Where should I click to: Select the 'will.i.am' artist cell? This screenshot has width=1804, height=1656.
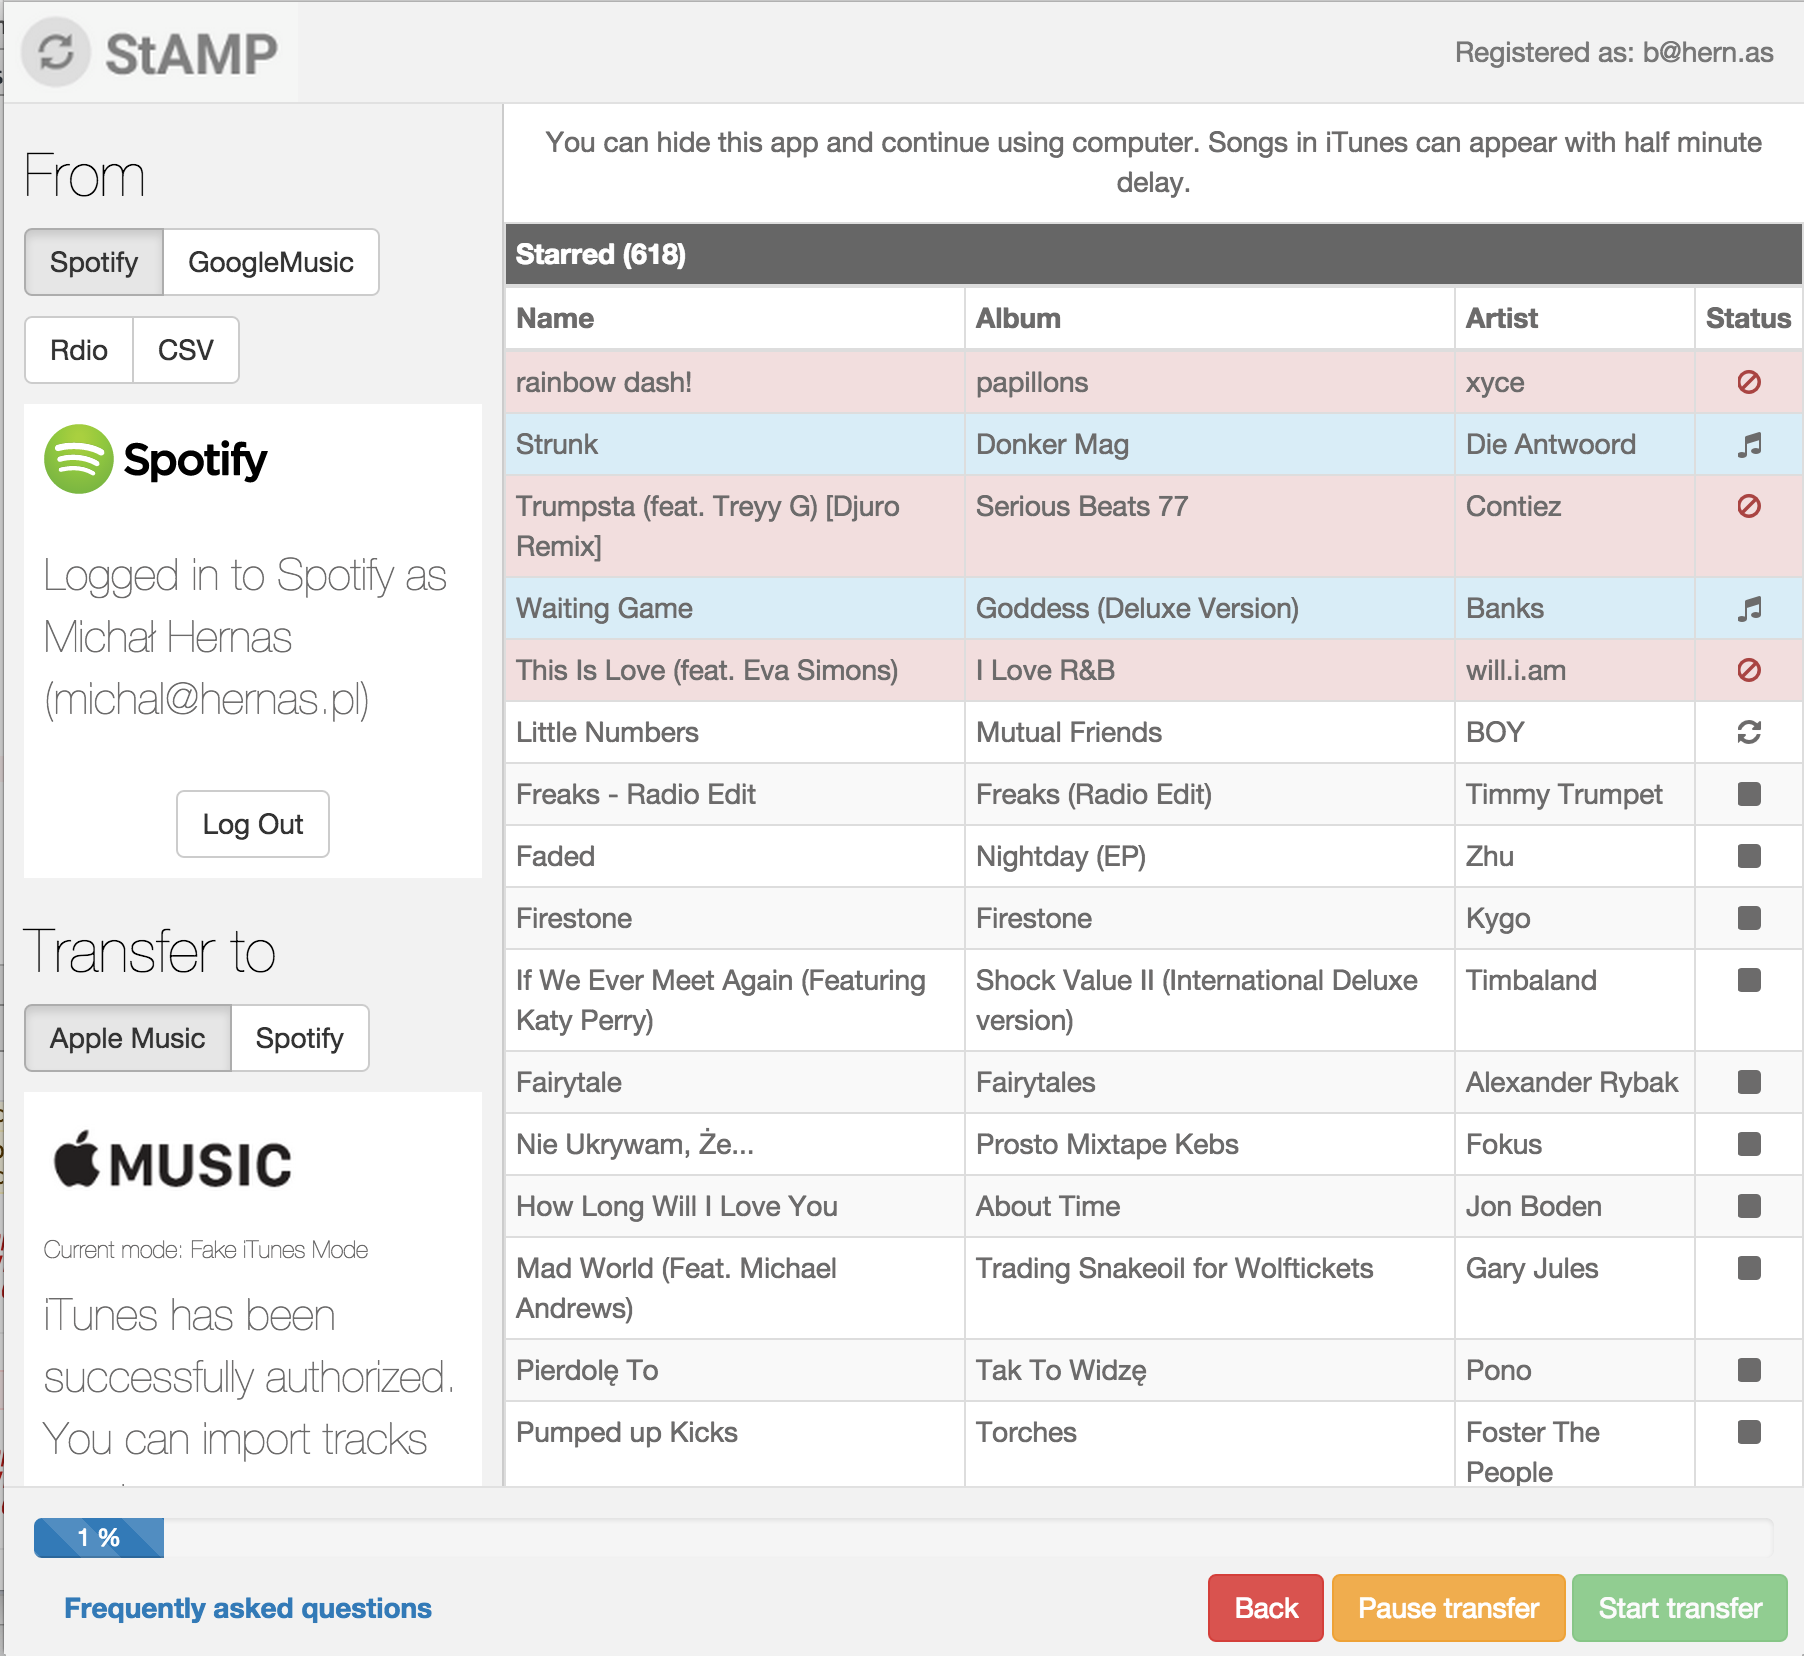(1575, 670)
